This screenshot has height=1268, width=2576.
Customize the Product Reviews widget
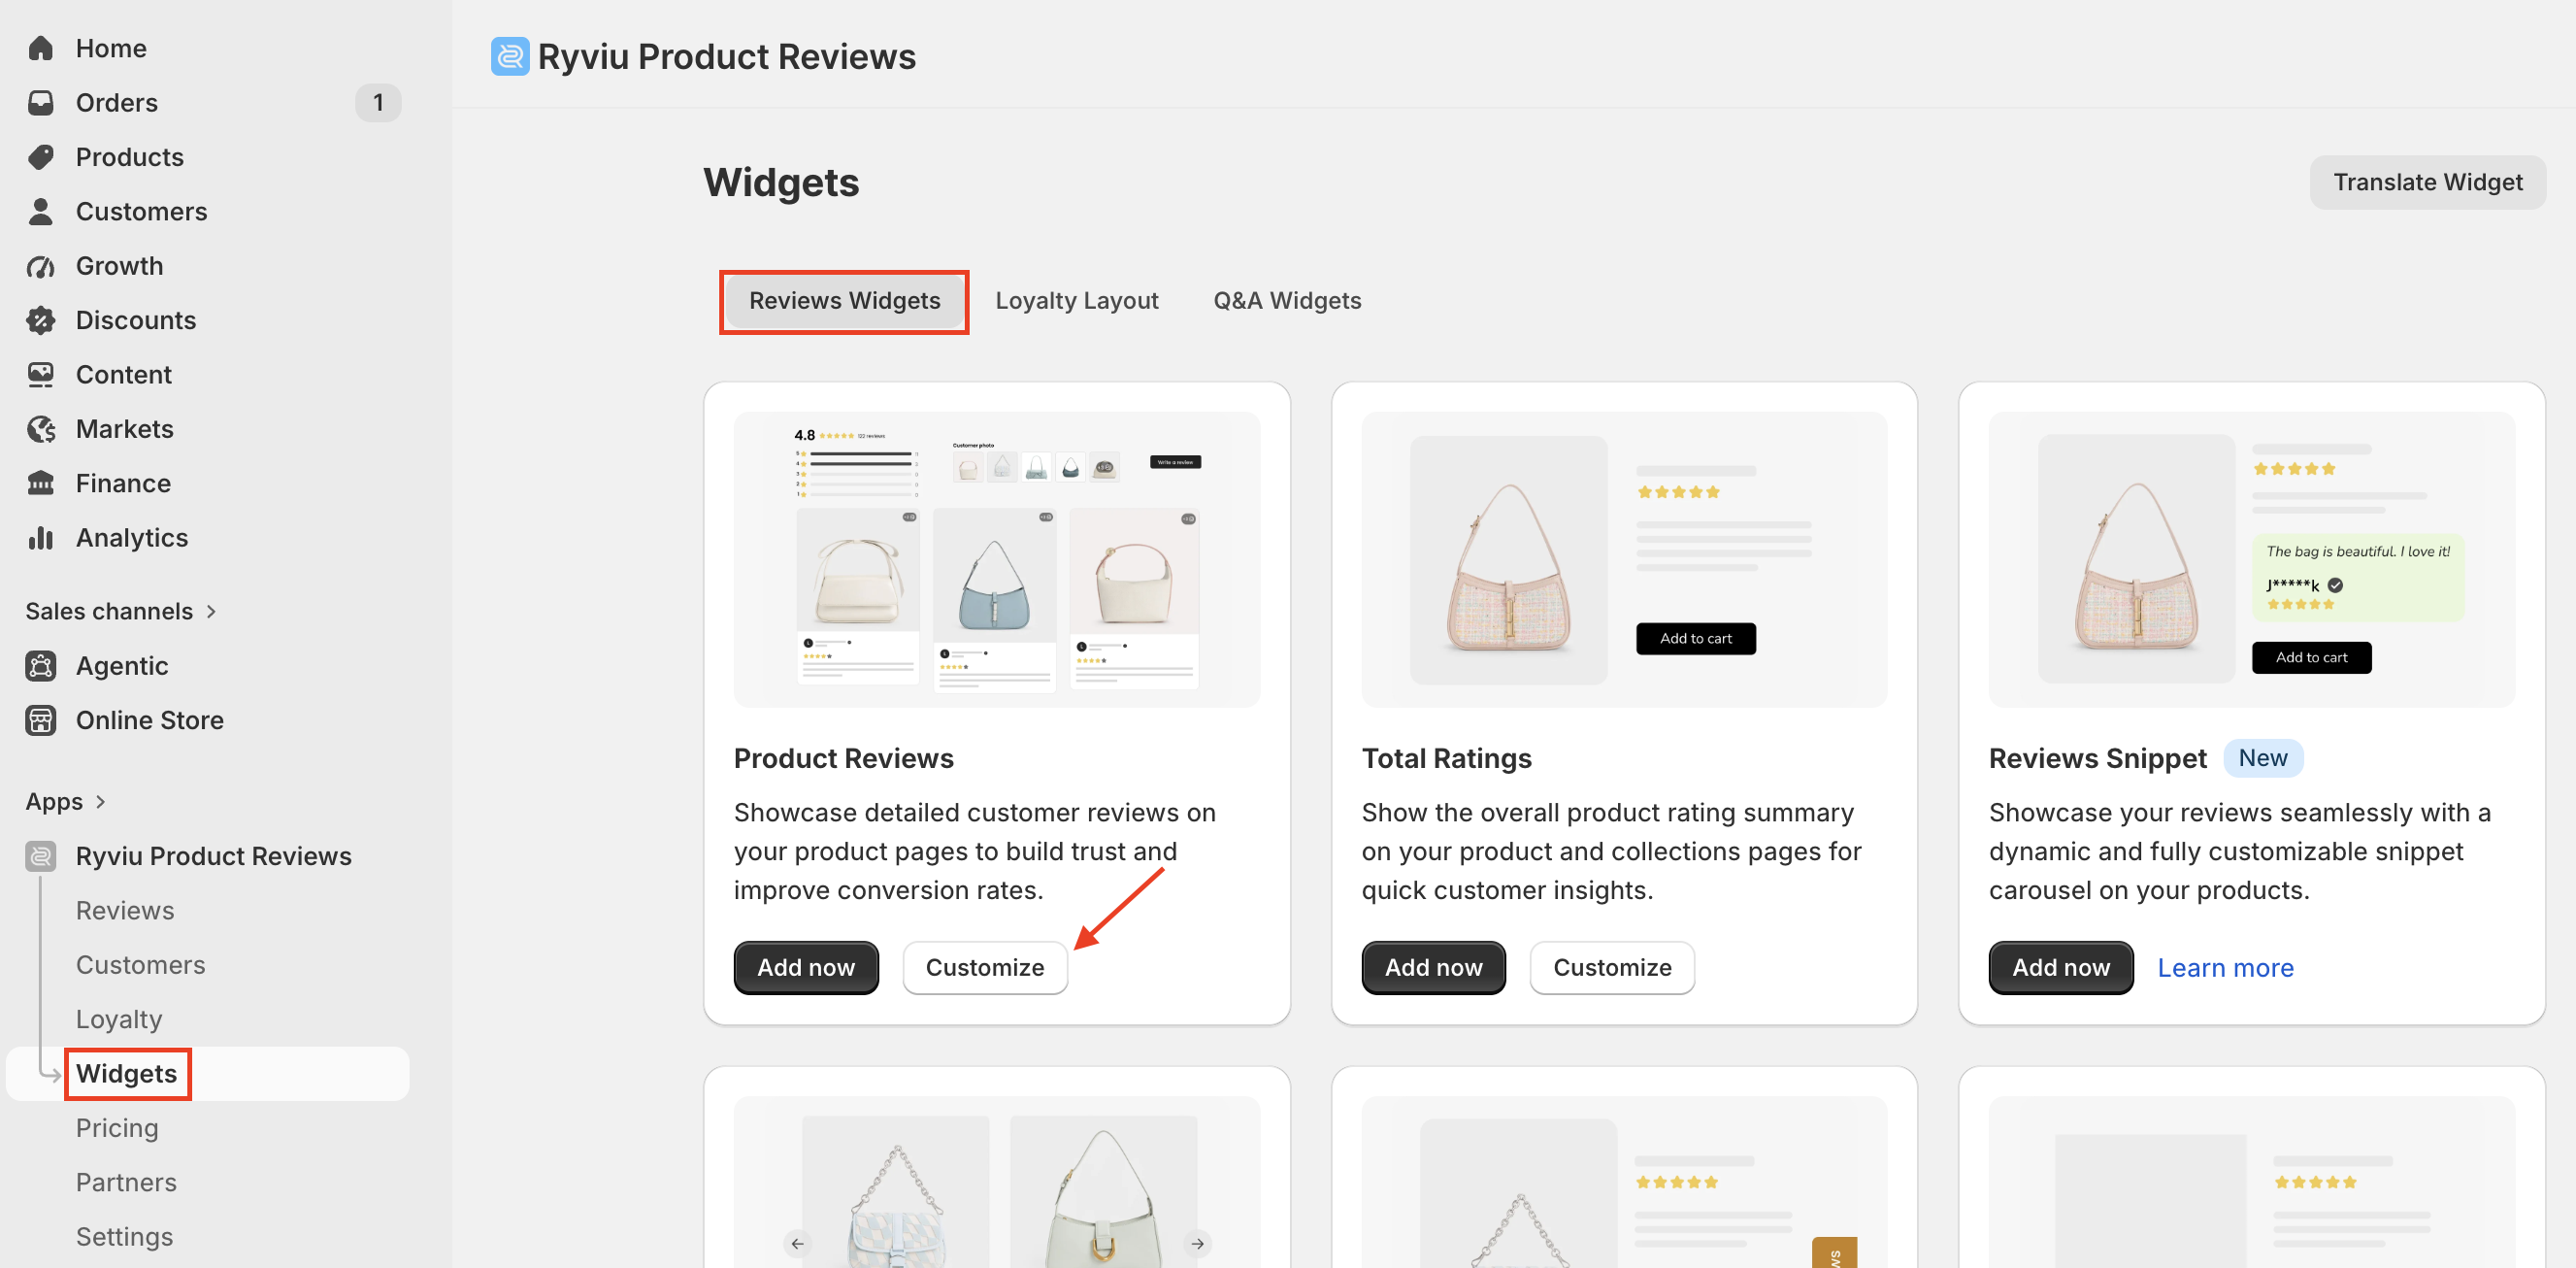(x=984, y=967)
